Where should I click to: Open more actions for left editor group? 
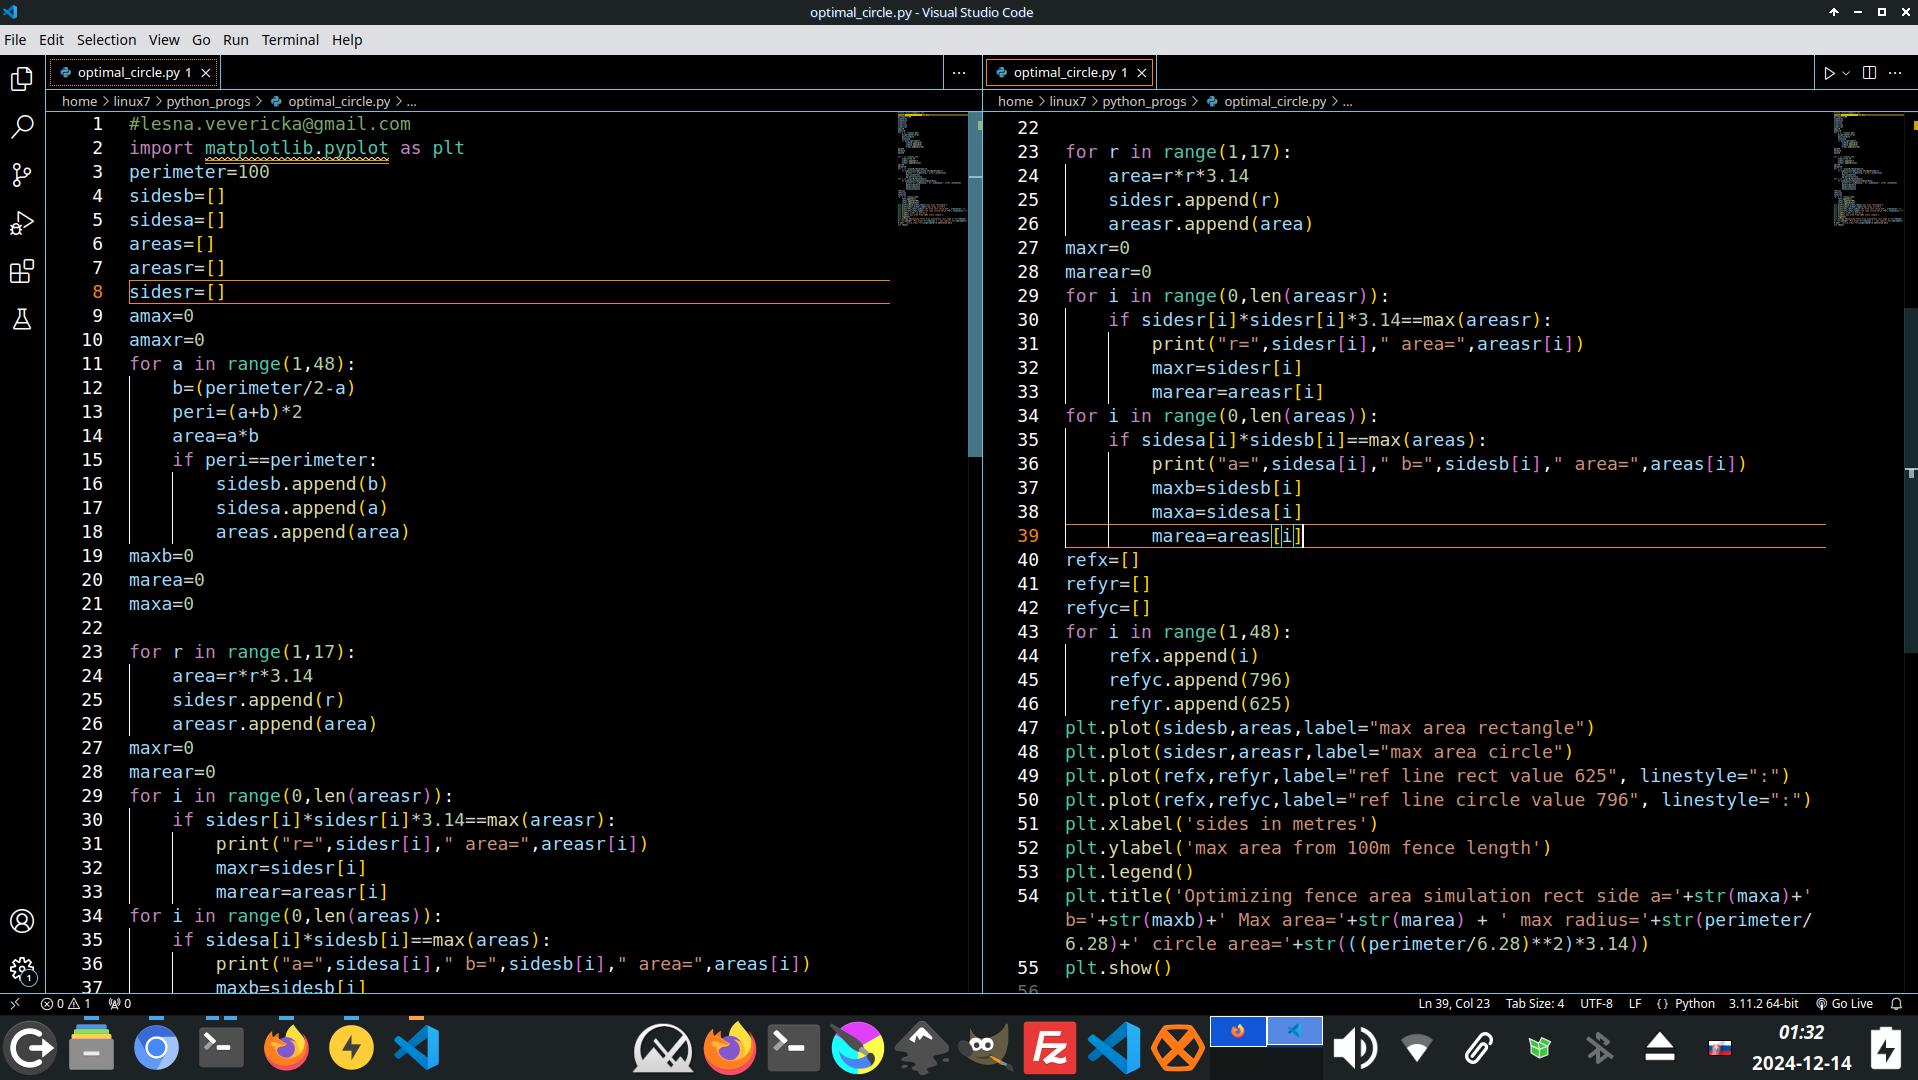coord(959,73)
